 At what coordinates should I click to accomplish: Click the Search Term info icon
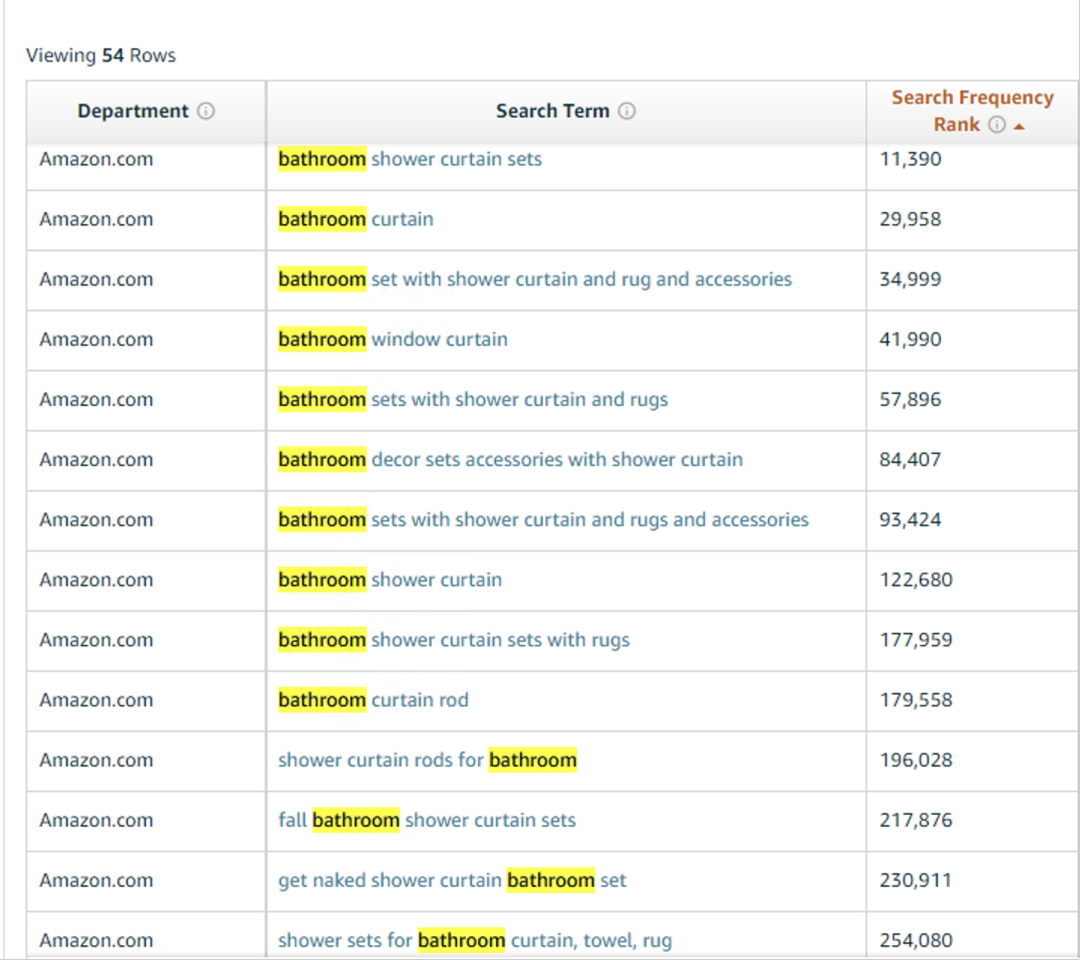click(x=627, y=111)
